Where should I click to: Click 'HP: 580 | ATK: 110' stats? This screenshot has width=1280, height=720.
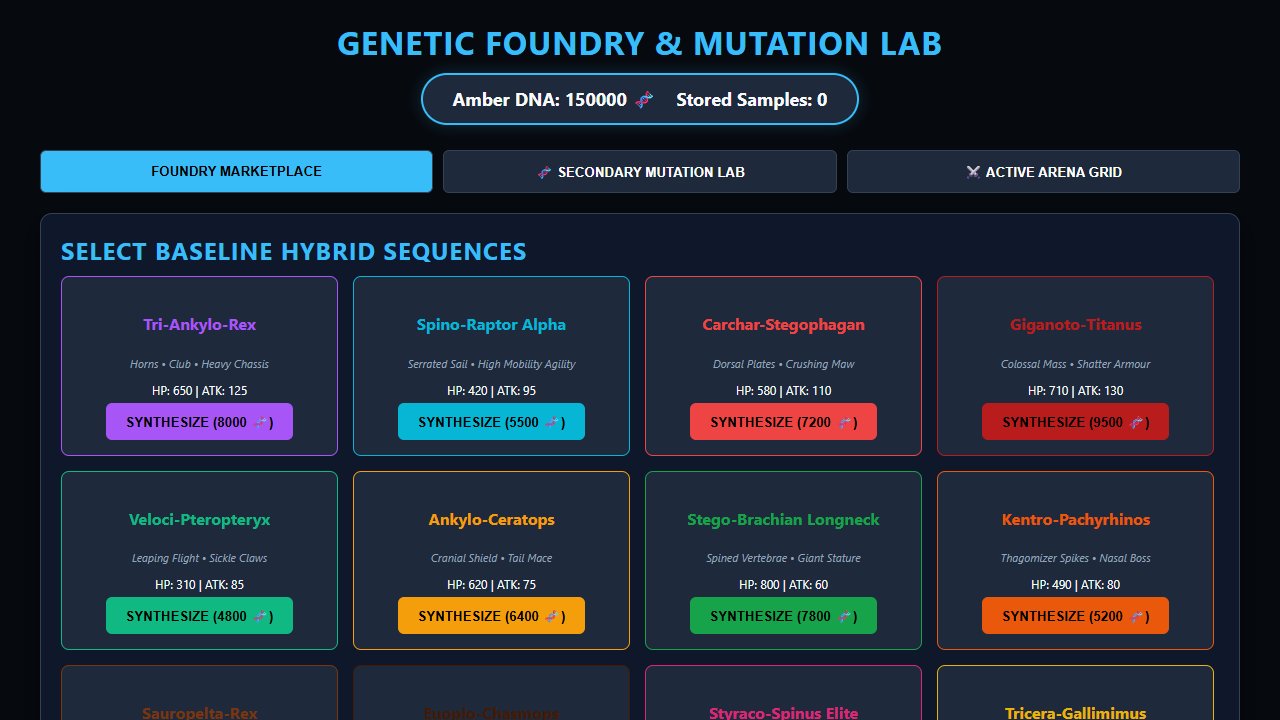point(783,391)
